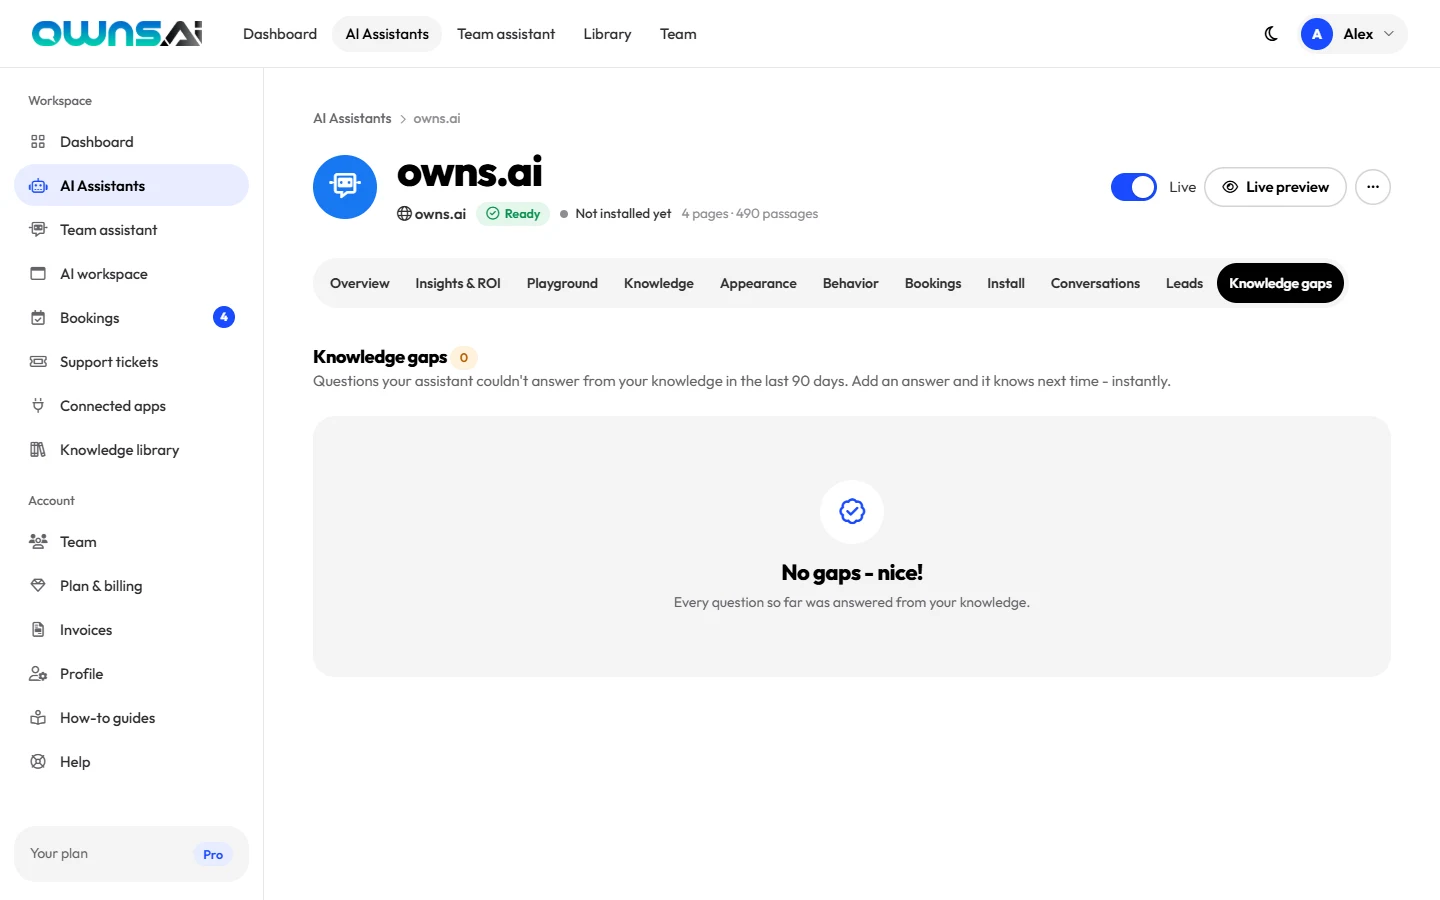
Task: Open AI workspace via its window icon
Action: pyautogui.click(x=38, y=274)
